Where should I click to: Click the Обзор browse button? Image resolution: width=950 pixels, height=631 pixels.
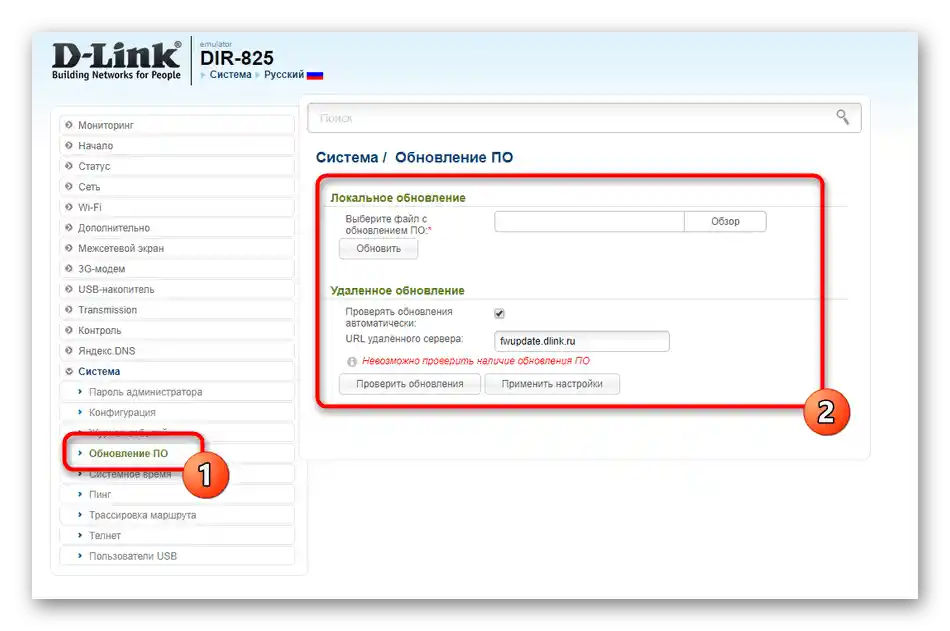tap(725, 222)
